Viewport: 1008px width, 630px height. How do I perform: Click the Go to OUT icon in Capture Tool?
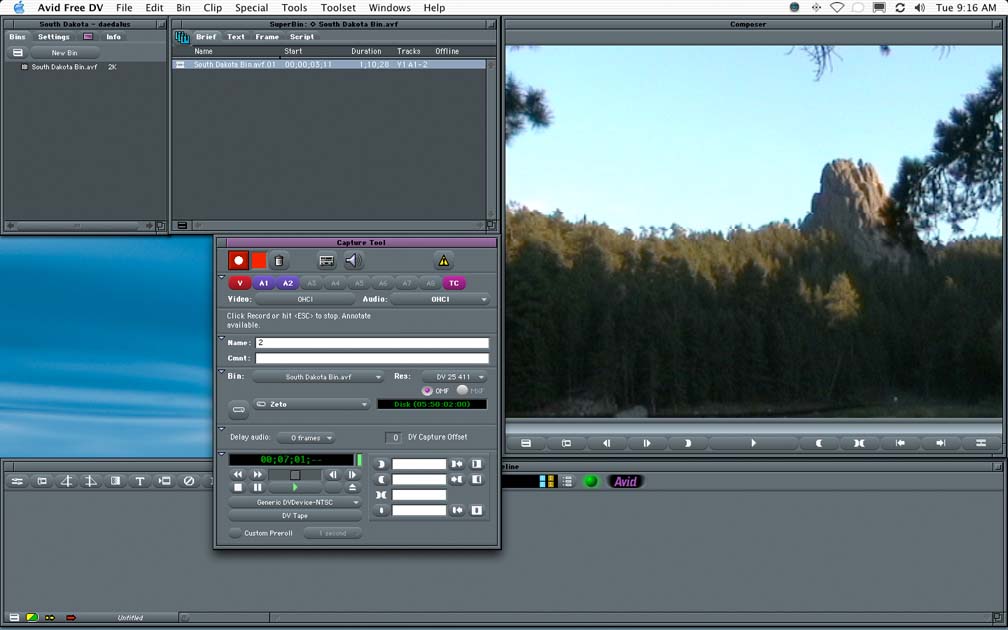[x=456, y=480]
